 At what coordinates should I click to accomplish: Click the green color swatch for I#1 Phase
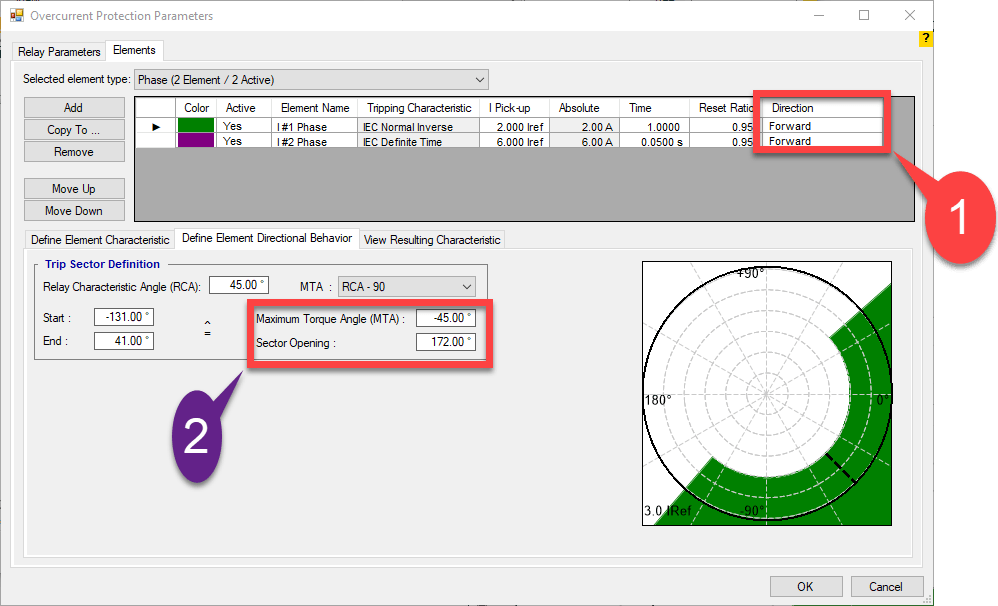[x=195, y=126]
